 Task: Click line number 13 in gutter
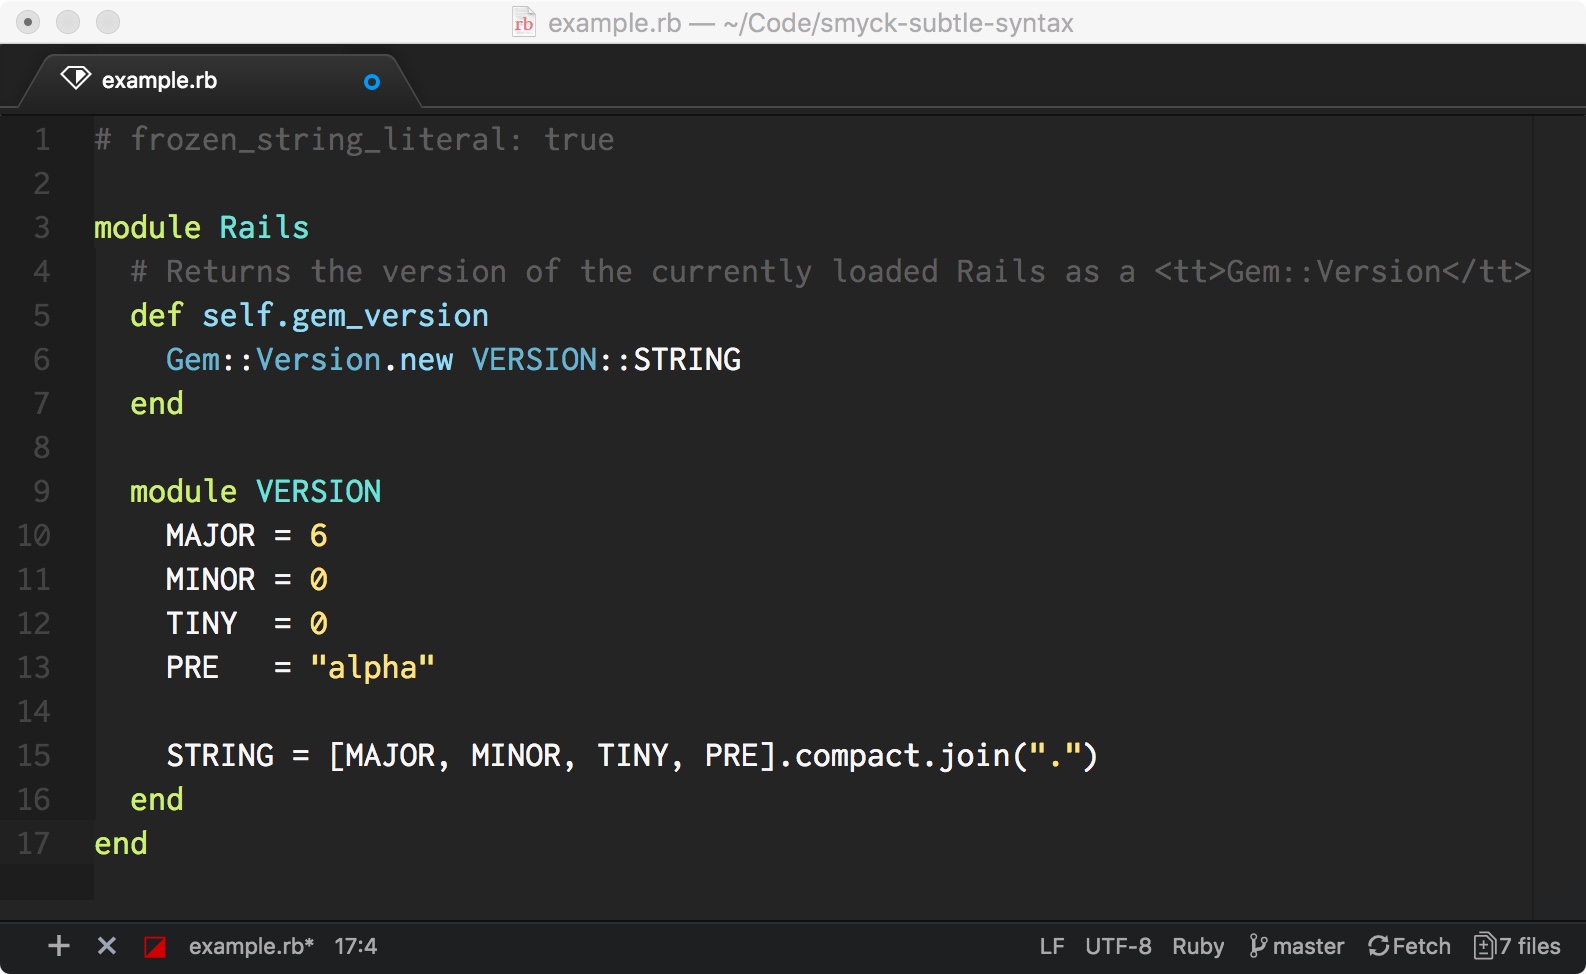tap(33, 667)
